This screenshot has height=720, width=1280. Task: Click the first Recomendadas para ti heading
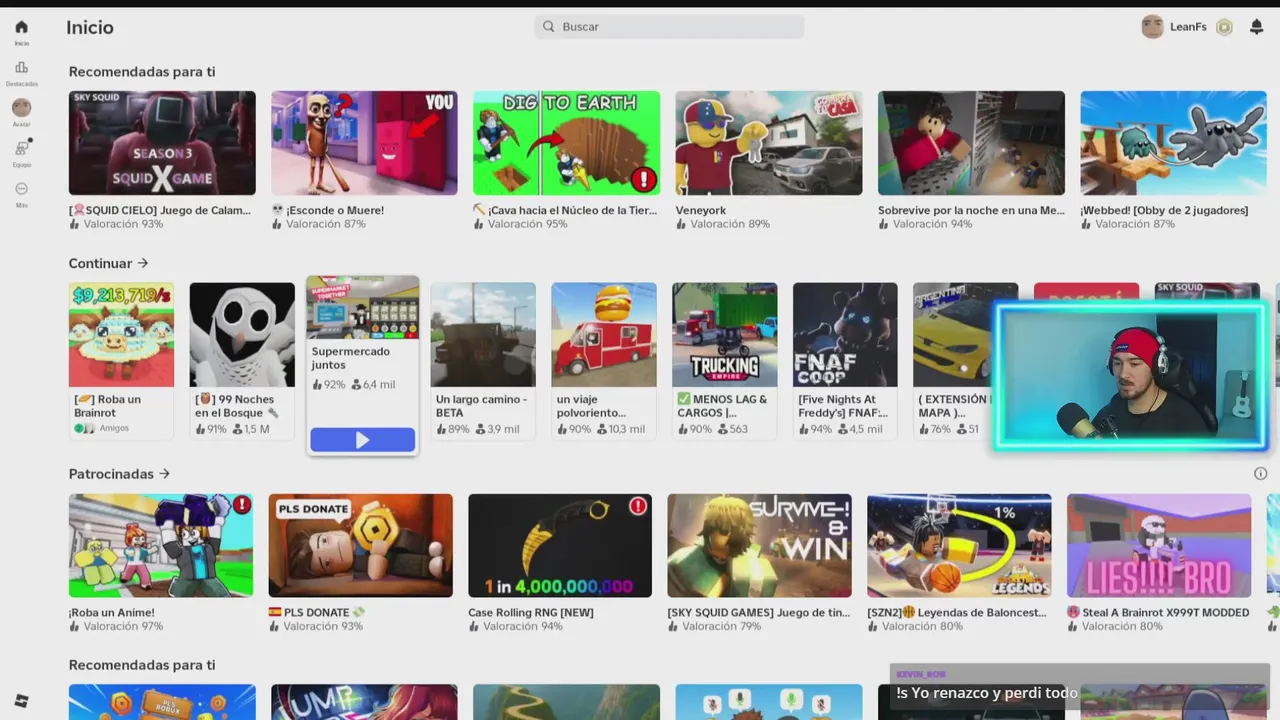(x=142, y=72)
